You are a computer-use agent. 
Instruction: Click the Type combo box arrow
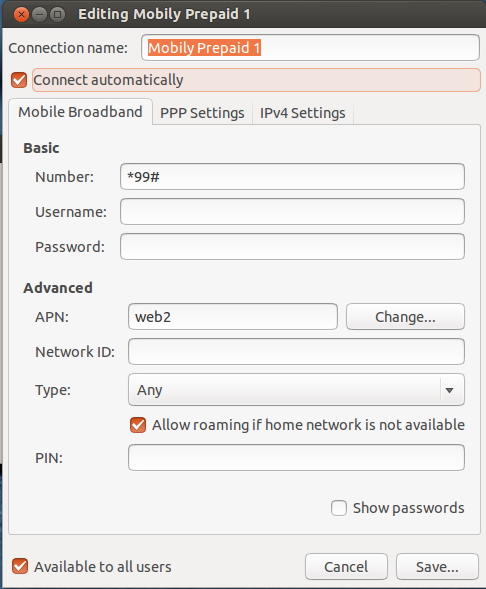(x=450, y=390)
